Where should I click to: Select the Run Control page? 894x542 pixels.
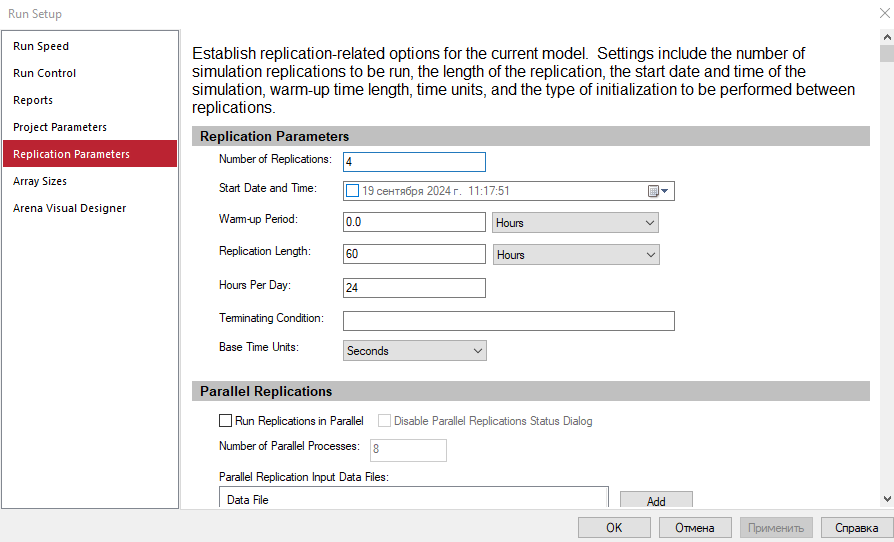click(44, 73)
